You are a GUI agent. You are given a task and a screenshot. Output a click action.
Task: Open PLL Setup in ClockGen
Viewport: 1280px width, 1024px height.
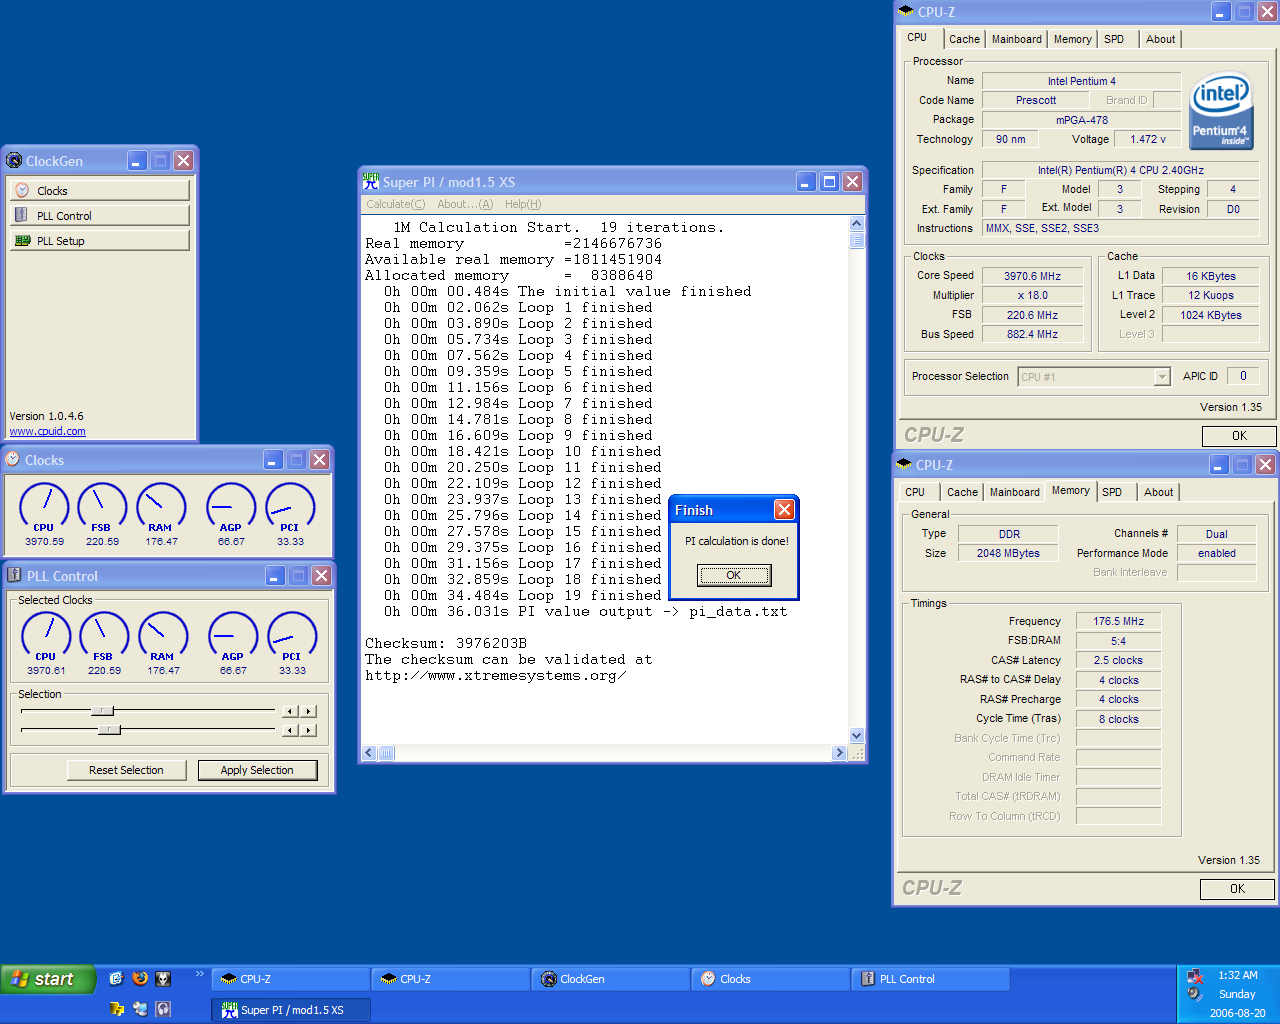[99, 240]
